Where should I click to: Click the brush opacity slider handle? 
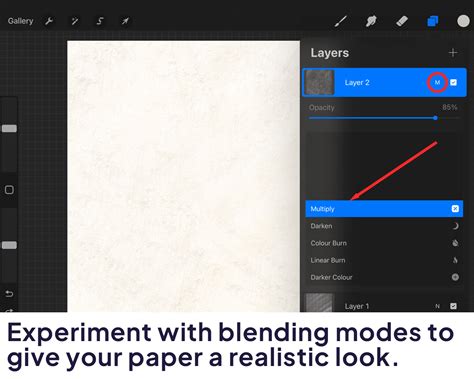pos(9,245)
